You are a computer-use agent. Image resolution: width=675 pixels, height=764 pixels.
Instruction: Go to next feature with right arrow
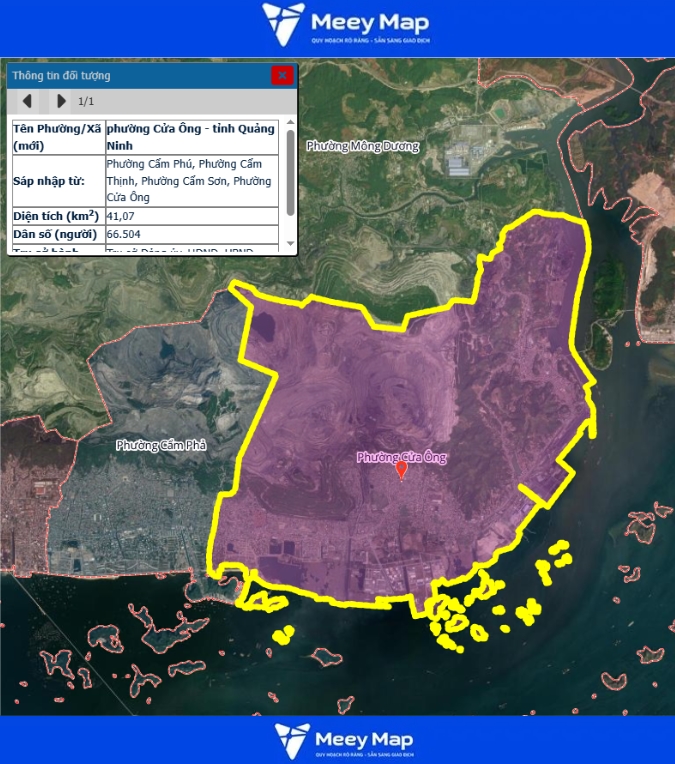pos(61,101)
